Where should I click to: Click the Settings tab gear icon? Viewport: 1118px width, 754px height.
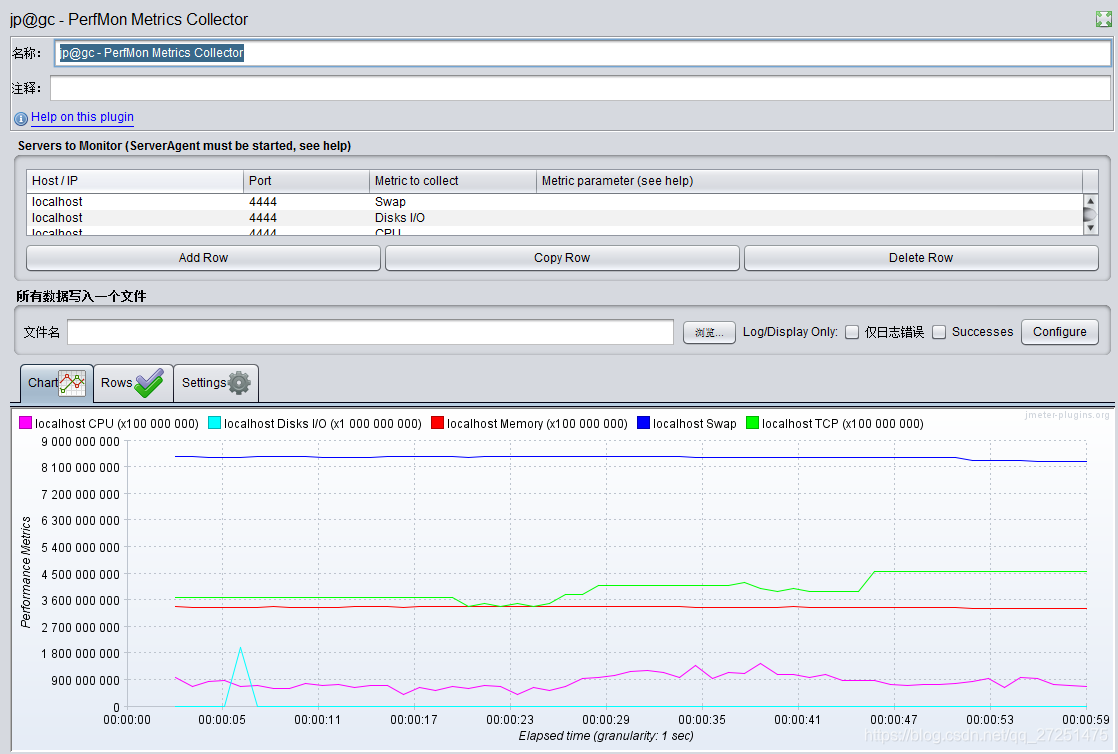(239, 383)
